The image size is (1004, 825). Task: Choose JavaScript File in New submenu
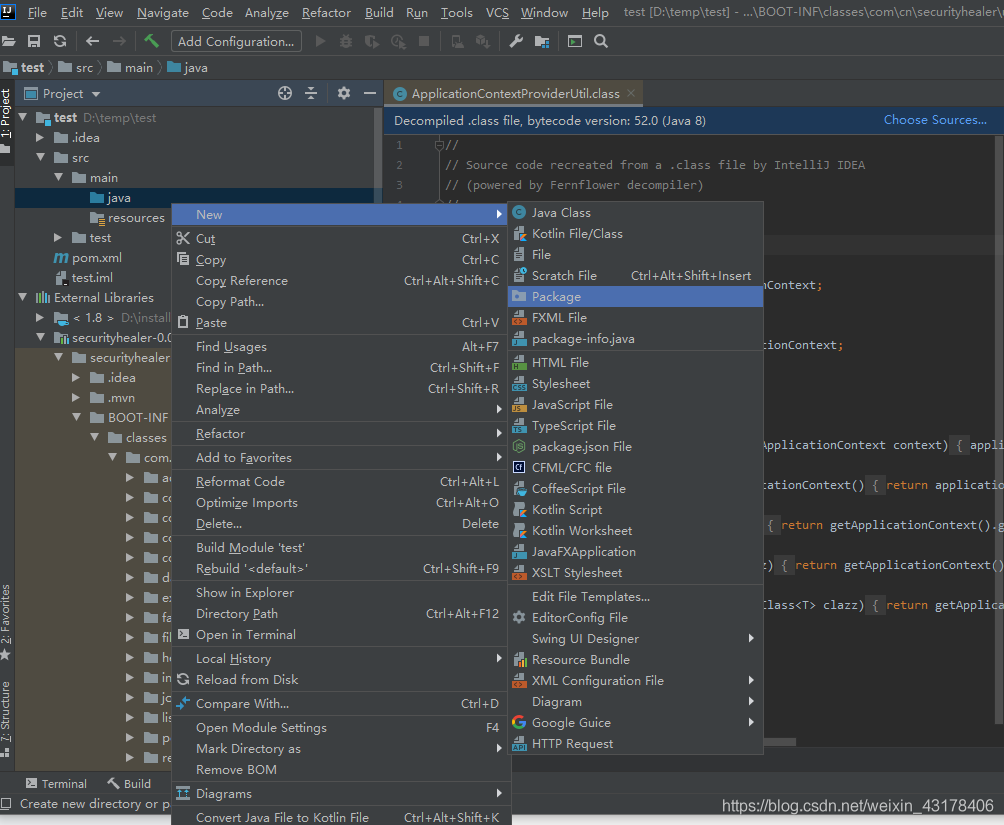point(635,405)
